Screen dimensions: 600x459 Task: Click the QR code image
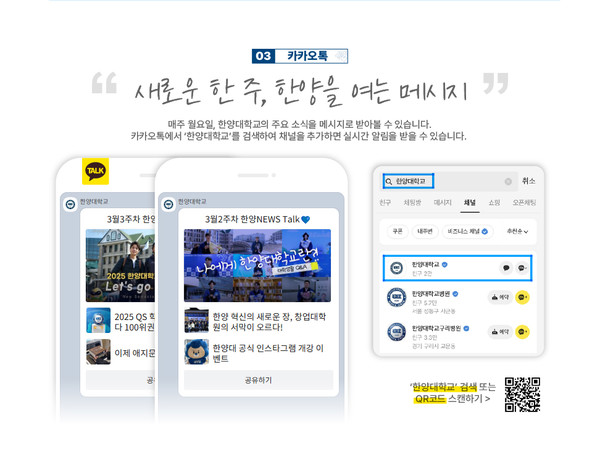click(x=522, y=394)
